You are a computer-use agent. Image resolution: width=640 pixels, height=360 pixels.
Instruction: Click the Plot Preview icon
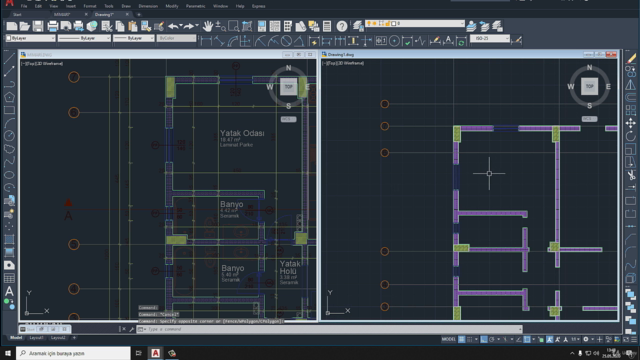coord(66,27)
